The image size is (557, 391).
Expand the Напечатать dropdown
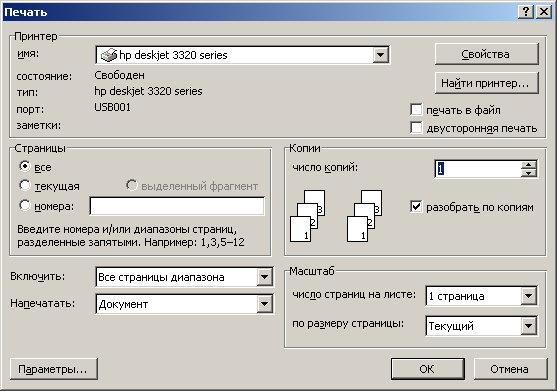click(x=265, y=304)
